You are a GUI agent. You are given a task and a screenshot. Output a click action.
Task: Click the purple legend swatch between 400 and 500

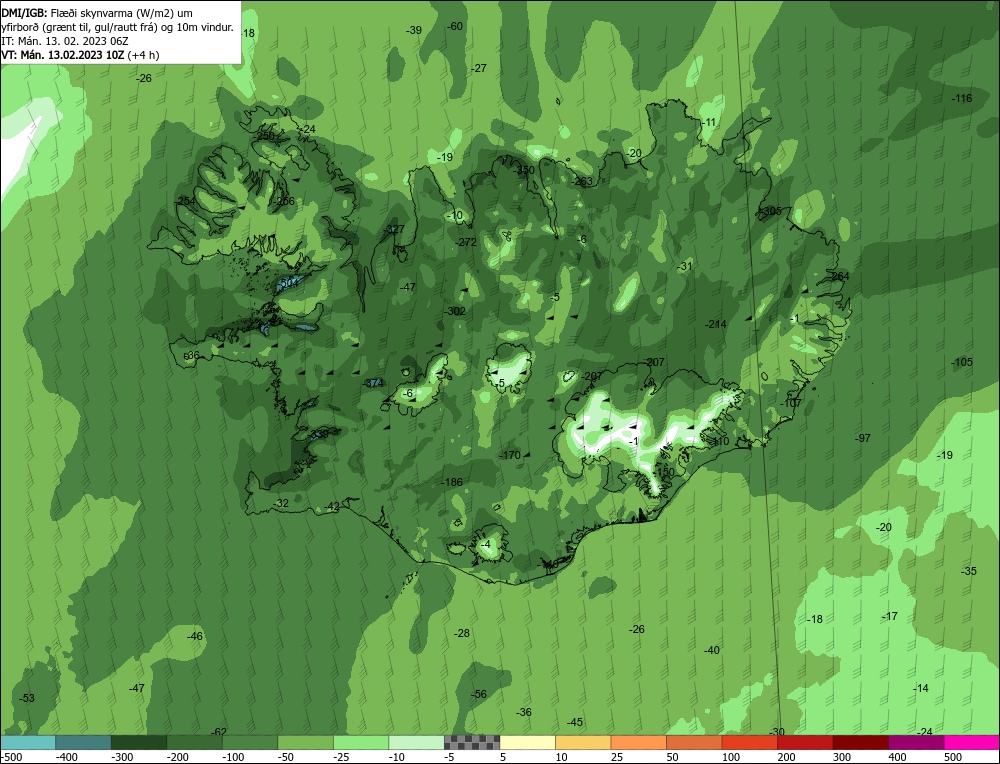916,742
